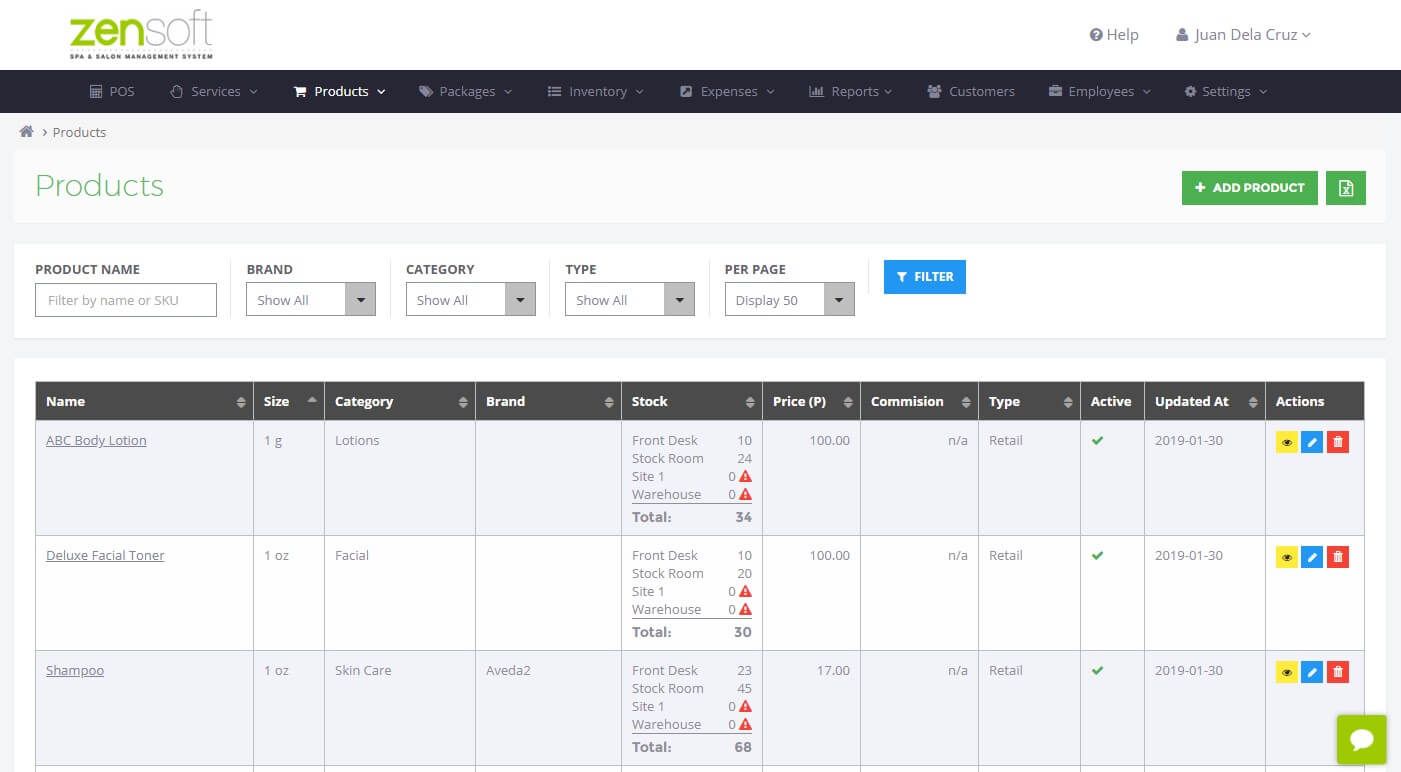1401x772 pixels.
Task: Sort table by Brand column
Action: click(548, 401)
